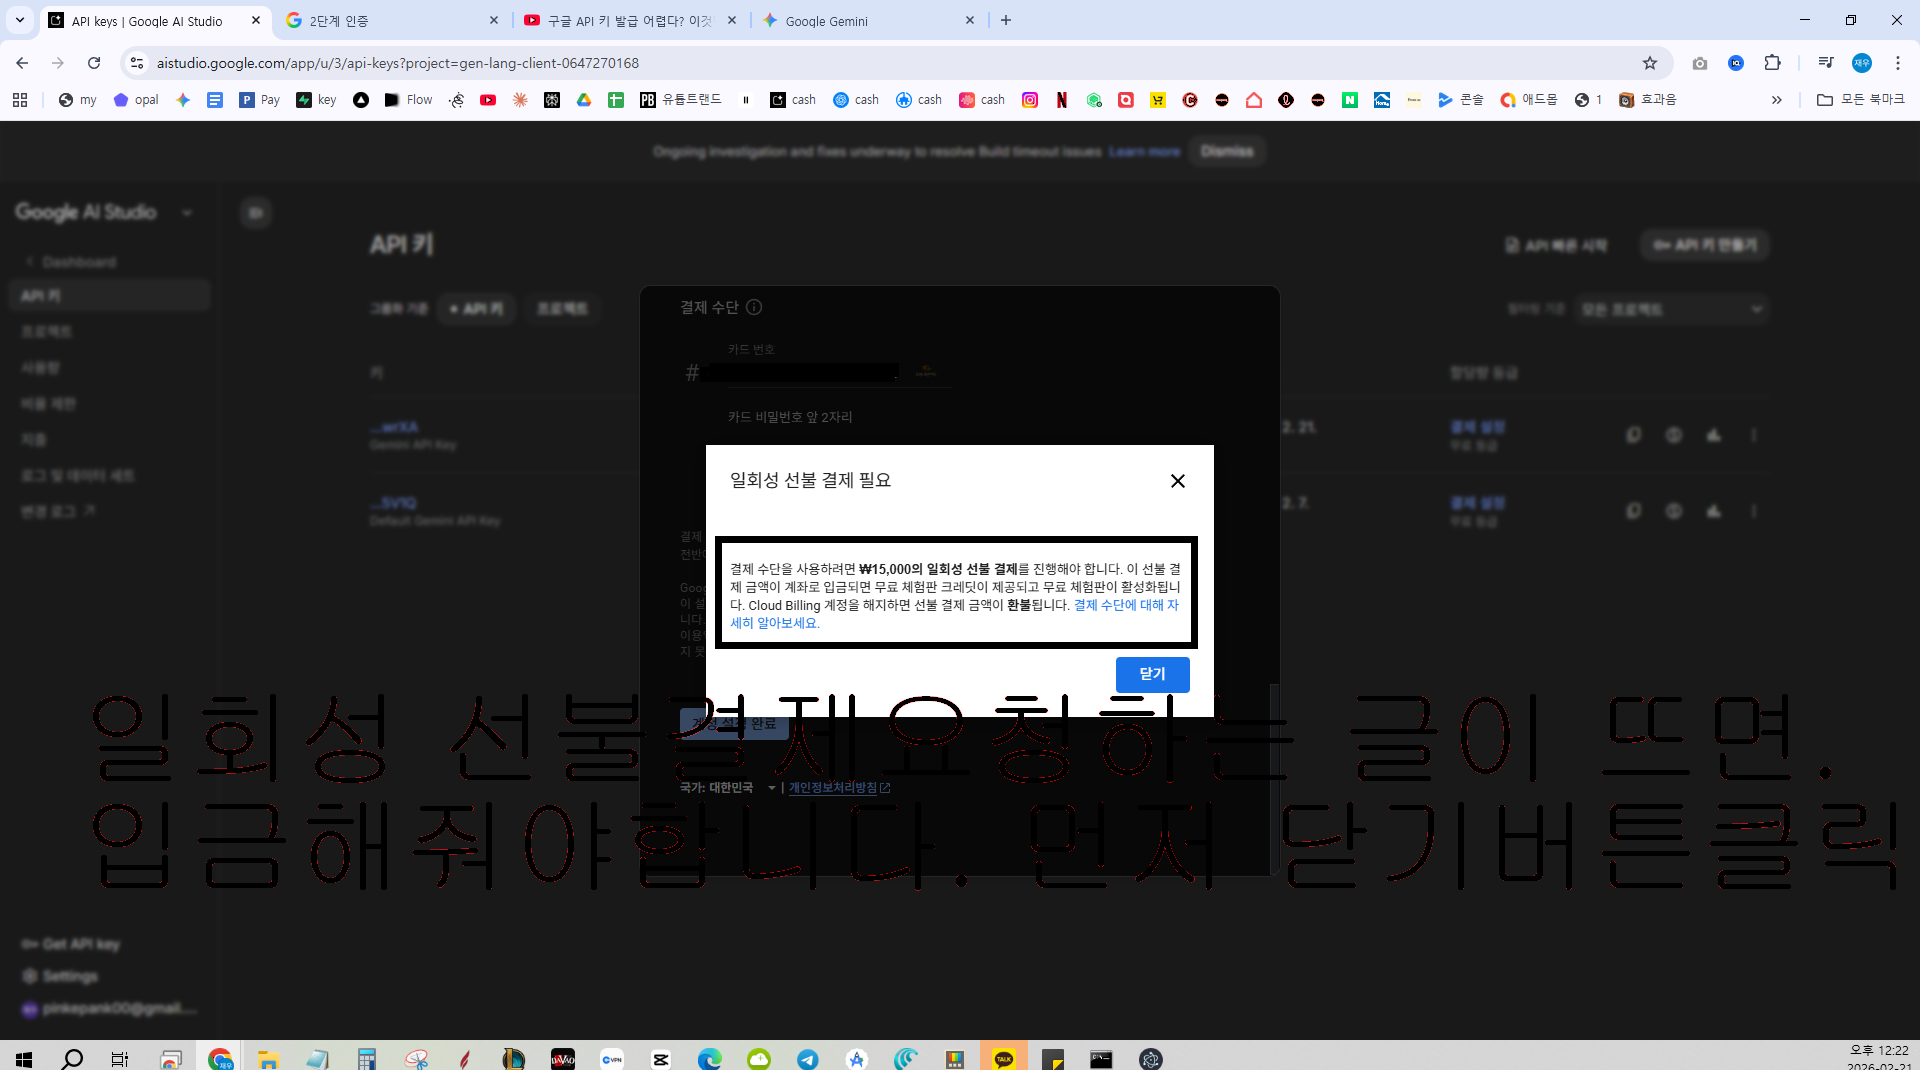Open the opal bookmark
The height and width of the screenshot is (1070, 1920).
(x=136, y=100)
